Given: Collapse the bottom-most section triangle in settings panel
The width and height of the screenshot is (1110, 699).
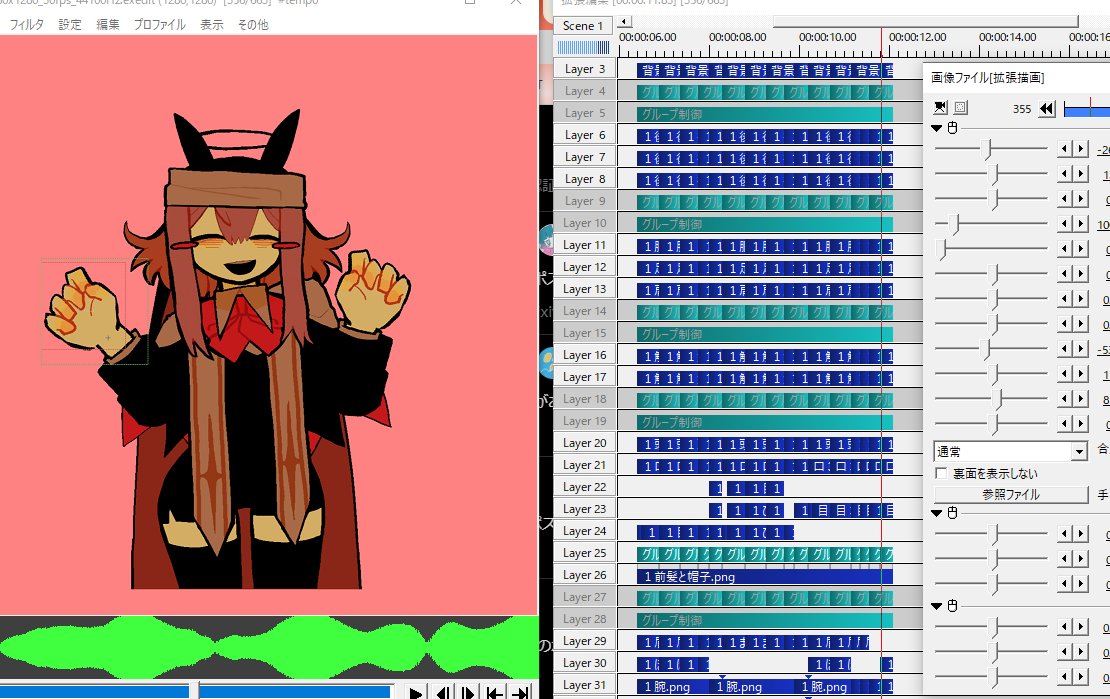Looking at the screenshot, I should point(937,606).
